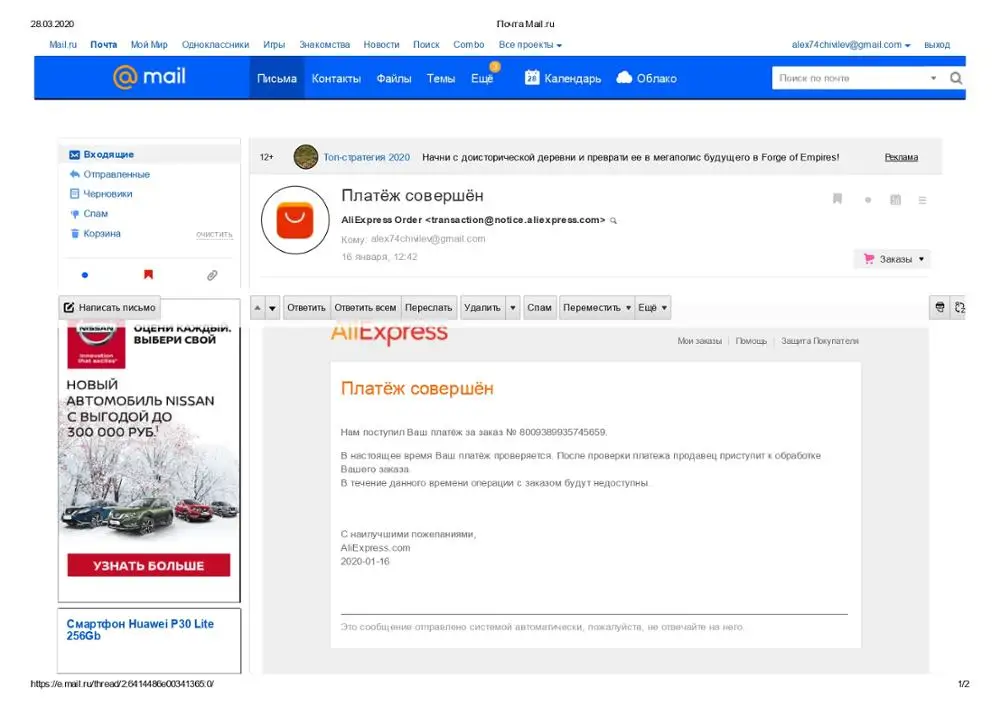Click the @mail logo

pyautogui.click(x=149, y=77)
